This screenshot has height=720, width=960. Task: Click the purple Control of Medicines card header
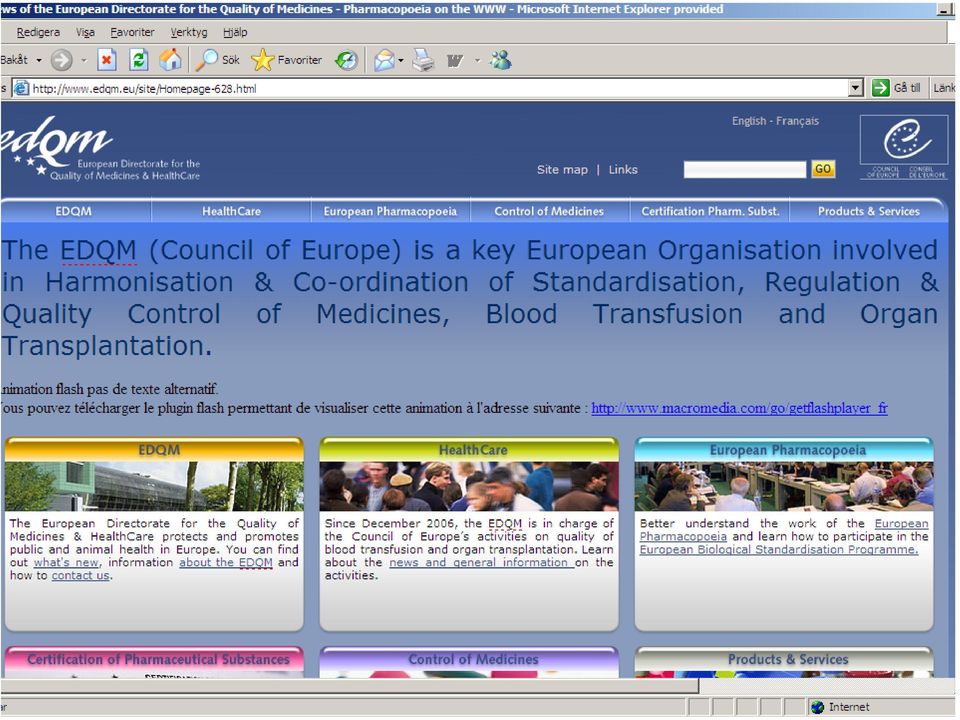[x=469, y=659]
